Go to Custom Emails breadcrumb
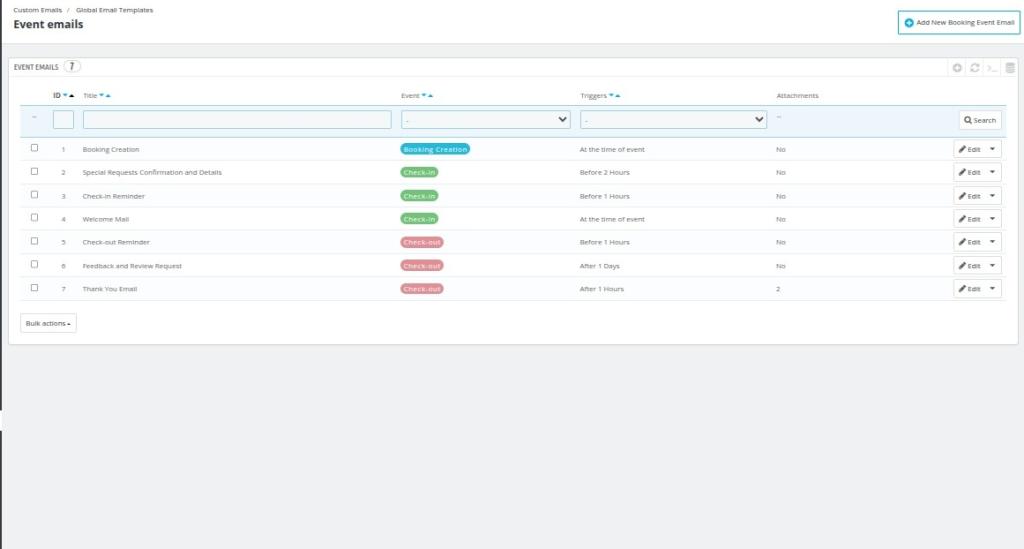This screenshot has height=549, width=1024. (x=37, y=10)
